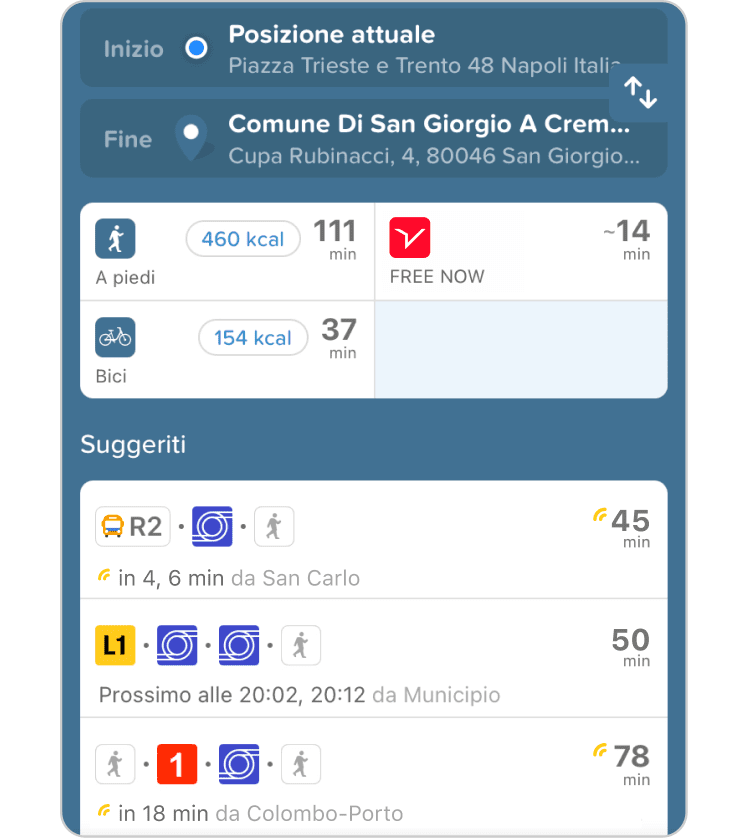Click the destination pin icon
The width and height of the screenshot is (750, 840).
(x=191, y=138)
